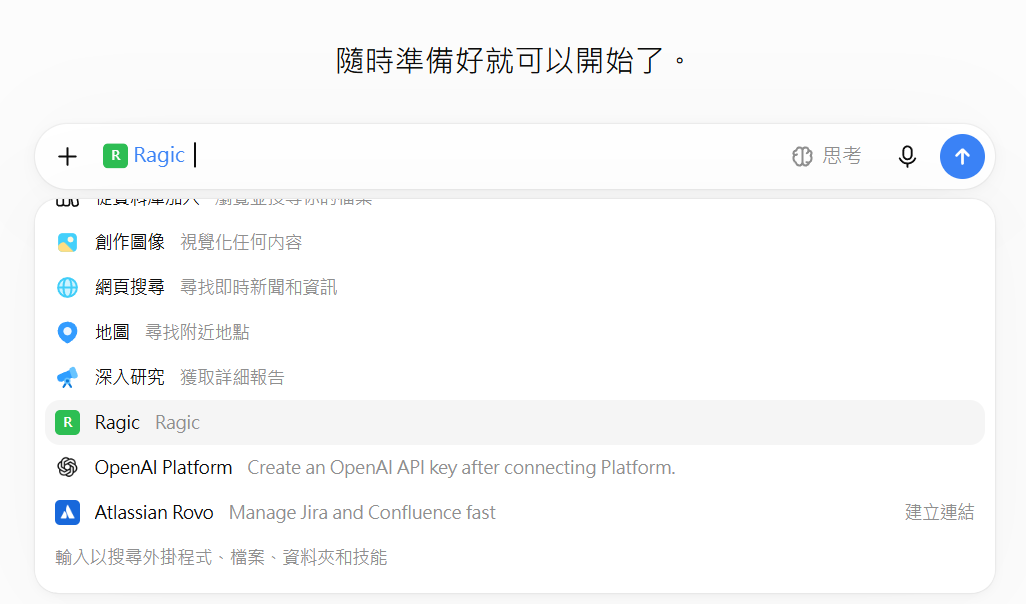The image size is (1026, 604).
Task: Click the blue Atlassian Rovo icon
Action: [x=67, y=512]
